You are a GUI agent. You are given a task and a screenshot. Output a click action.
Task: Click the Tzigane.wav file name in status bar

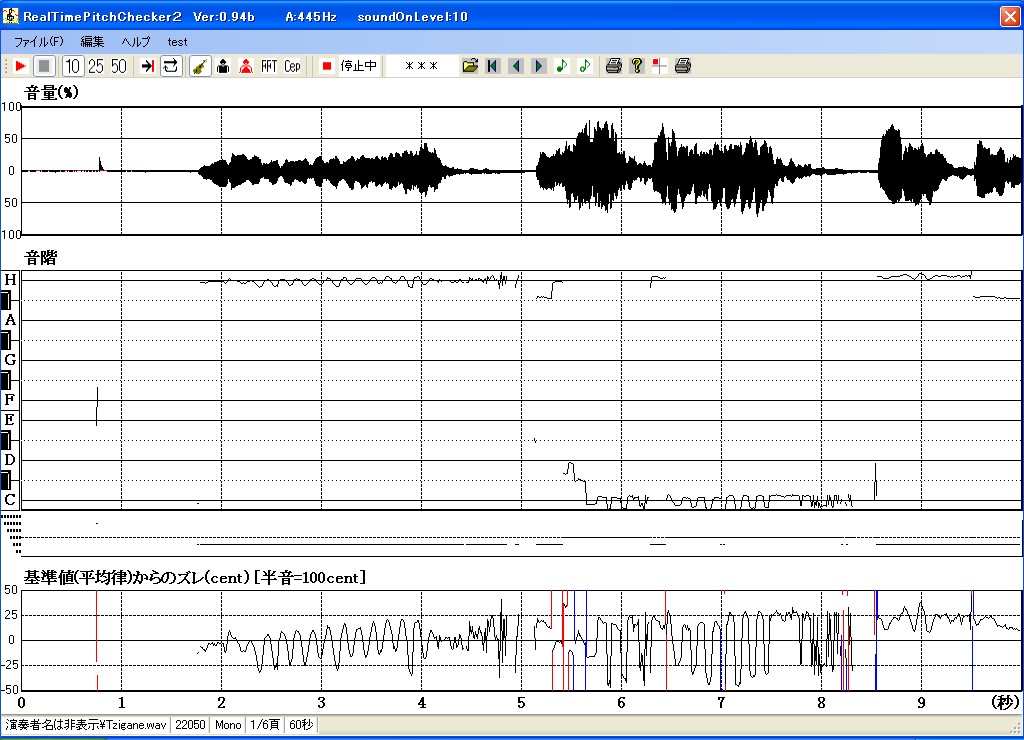tap(87, 725)
